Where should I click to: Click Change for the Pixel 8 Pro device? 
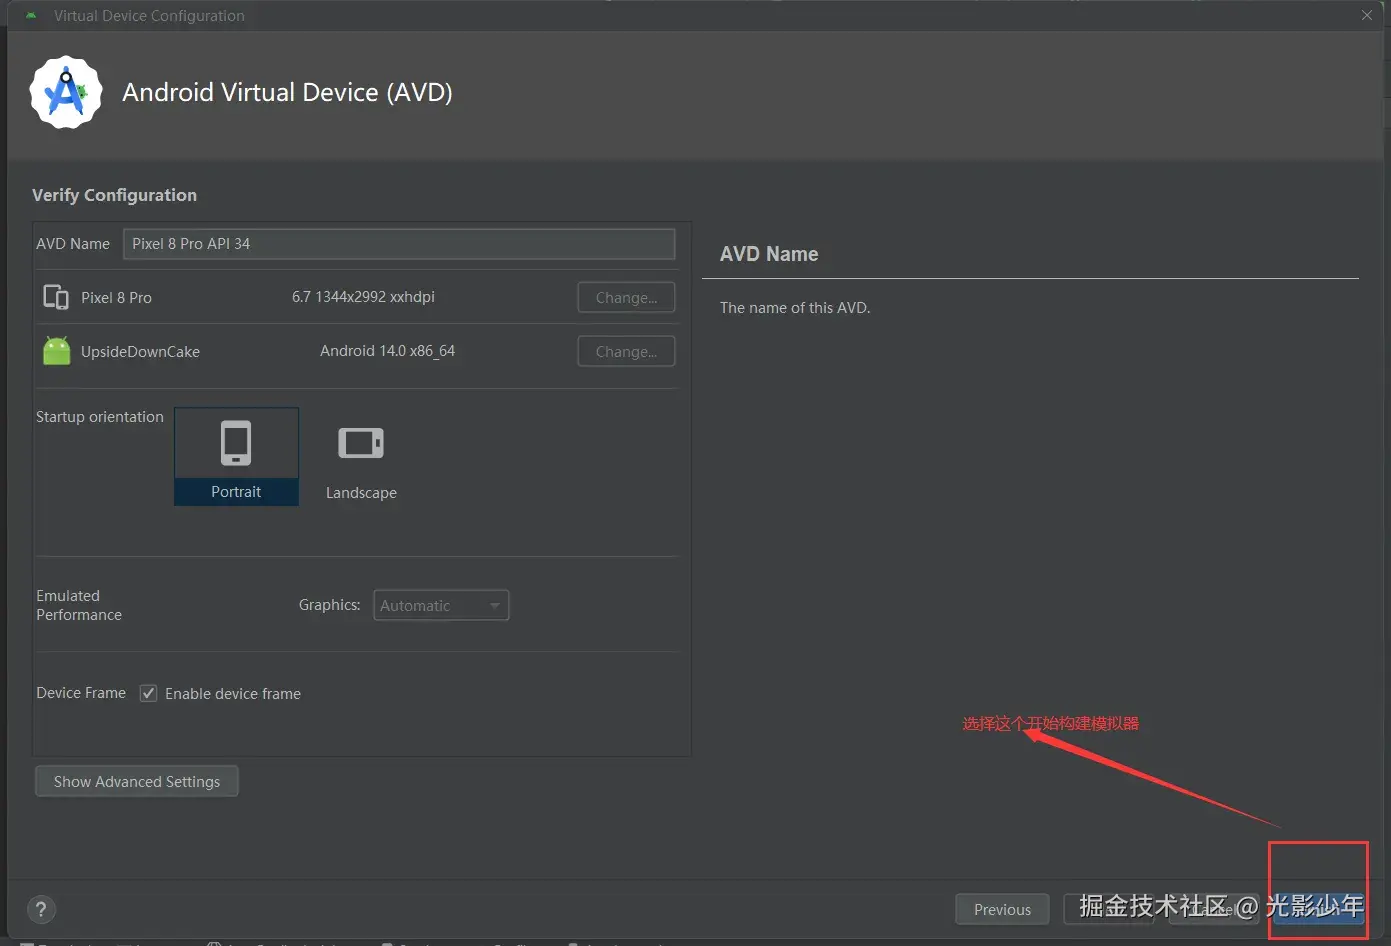click(626, 297)
